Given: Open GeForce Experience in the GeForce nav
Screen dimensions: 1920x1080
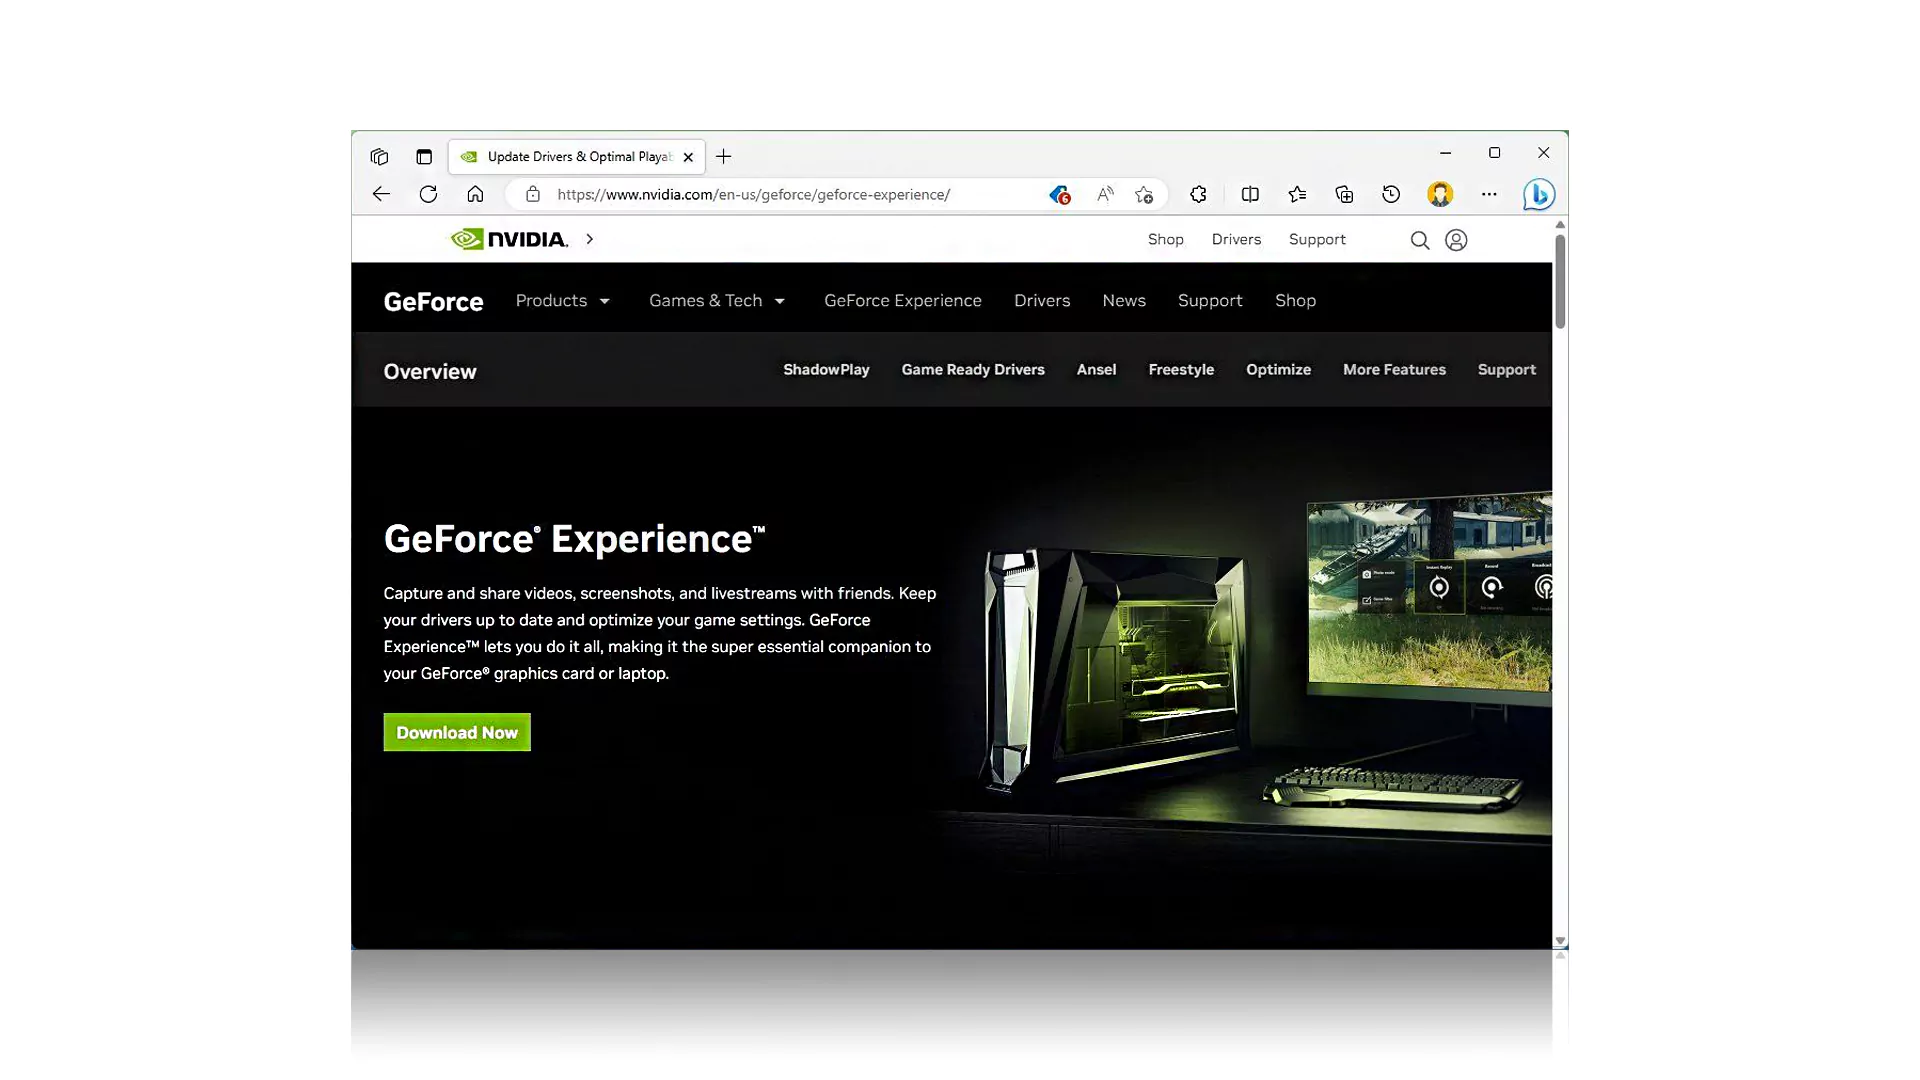Looking at the screenshot, I should click(x=903, y=301).
